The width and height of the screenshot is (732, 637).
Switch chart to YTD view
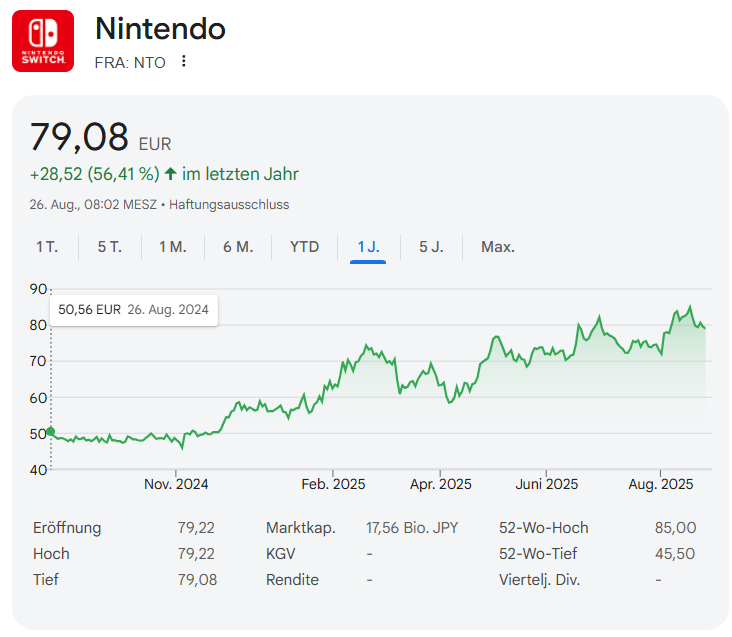304,247
